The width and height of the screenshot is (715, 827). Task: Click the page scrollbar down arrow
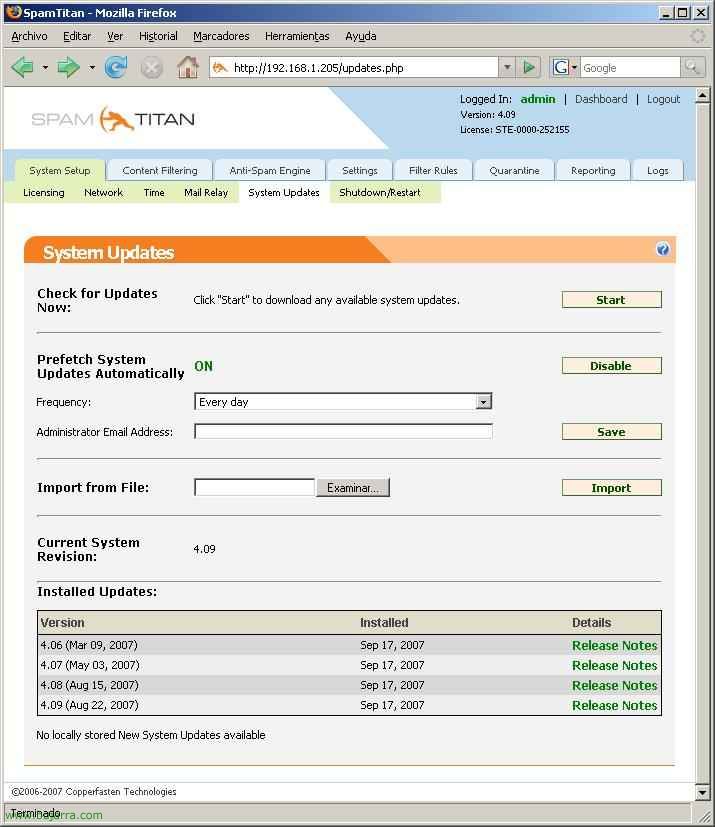702,792
